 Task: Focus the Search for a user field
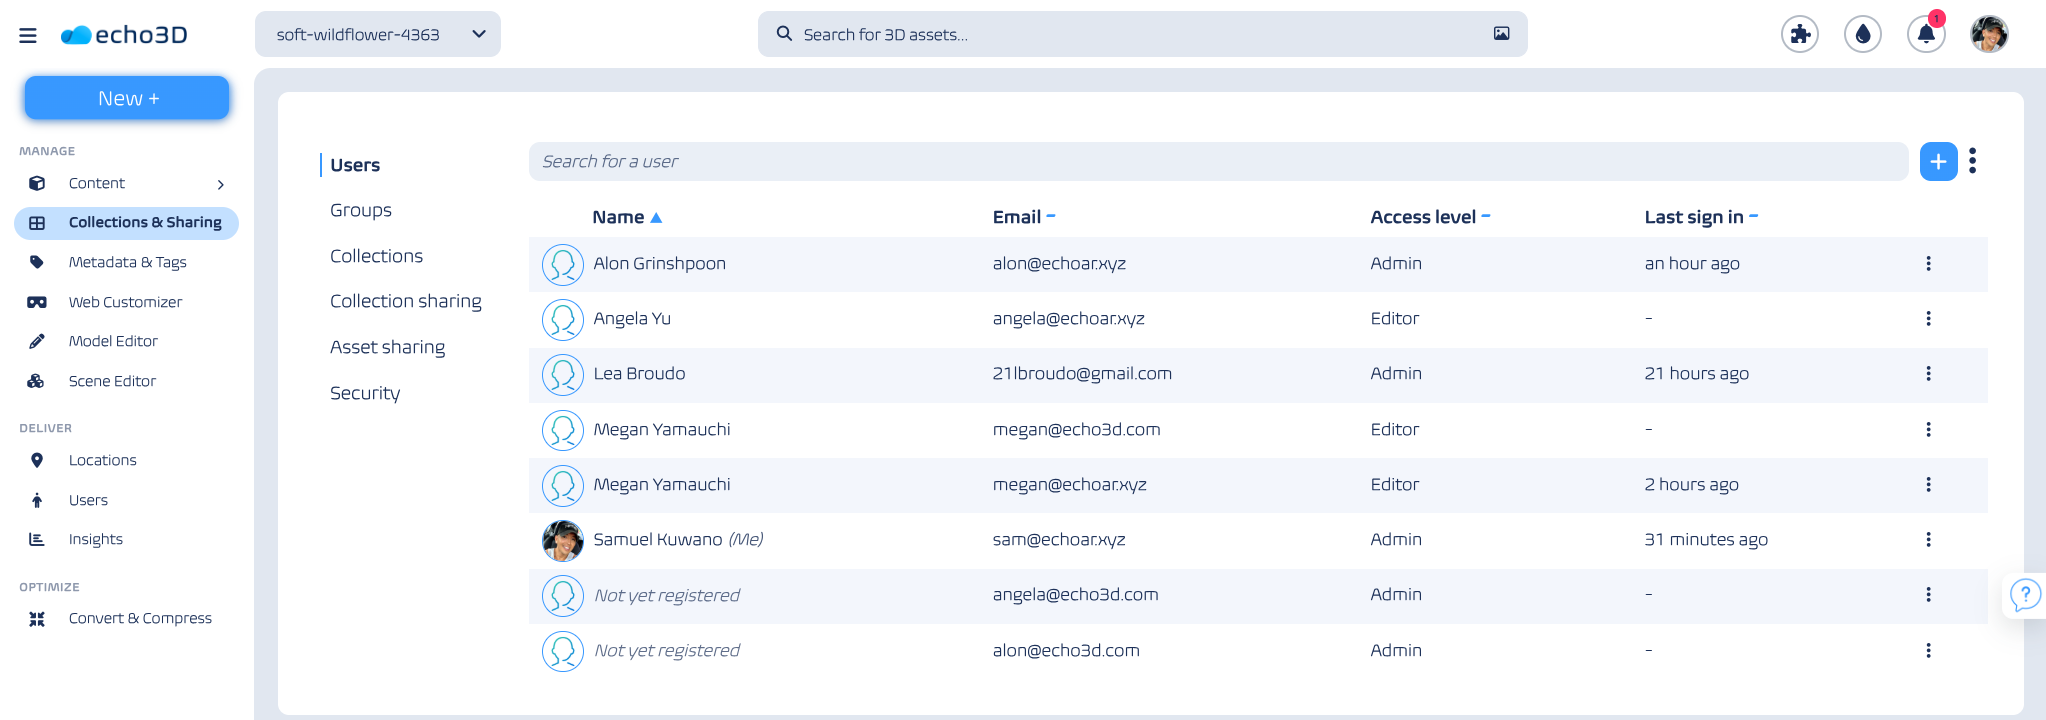(x=1218, y=161)
